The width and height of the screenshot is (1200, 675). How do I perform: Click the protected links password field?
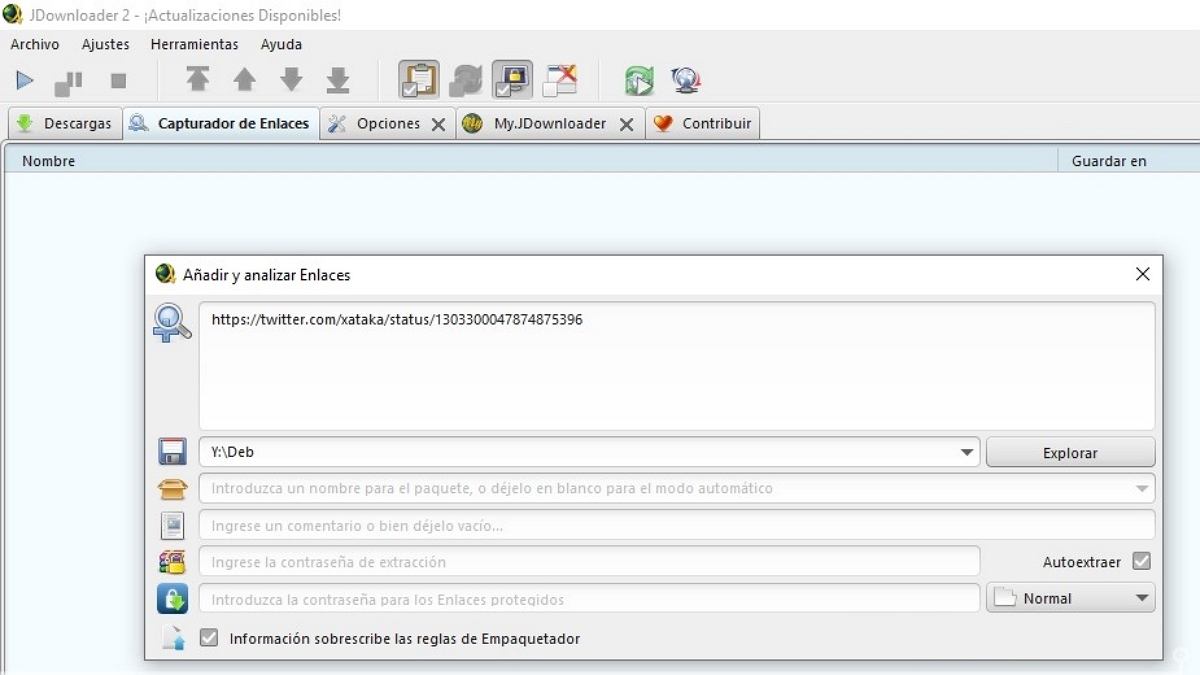[589, 599]
